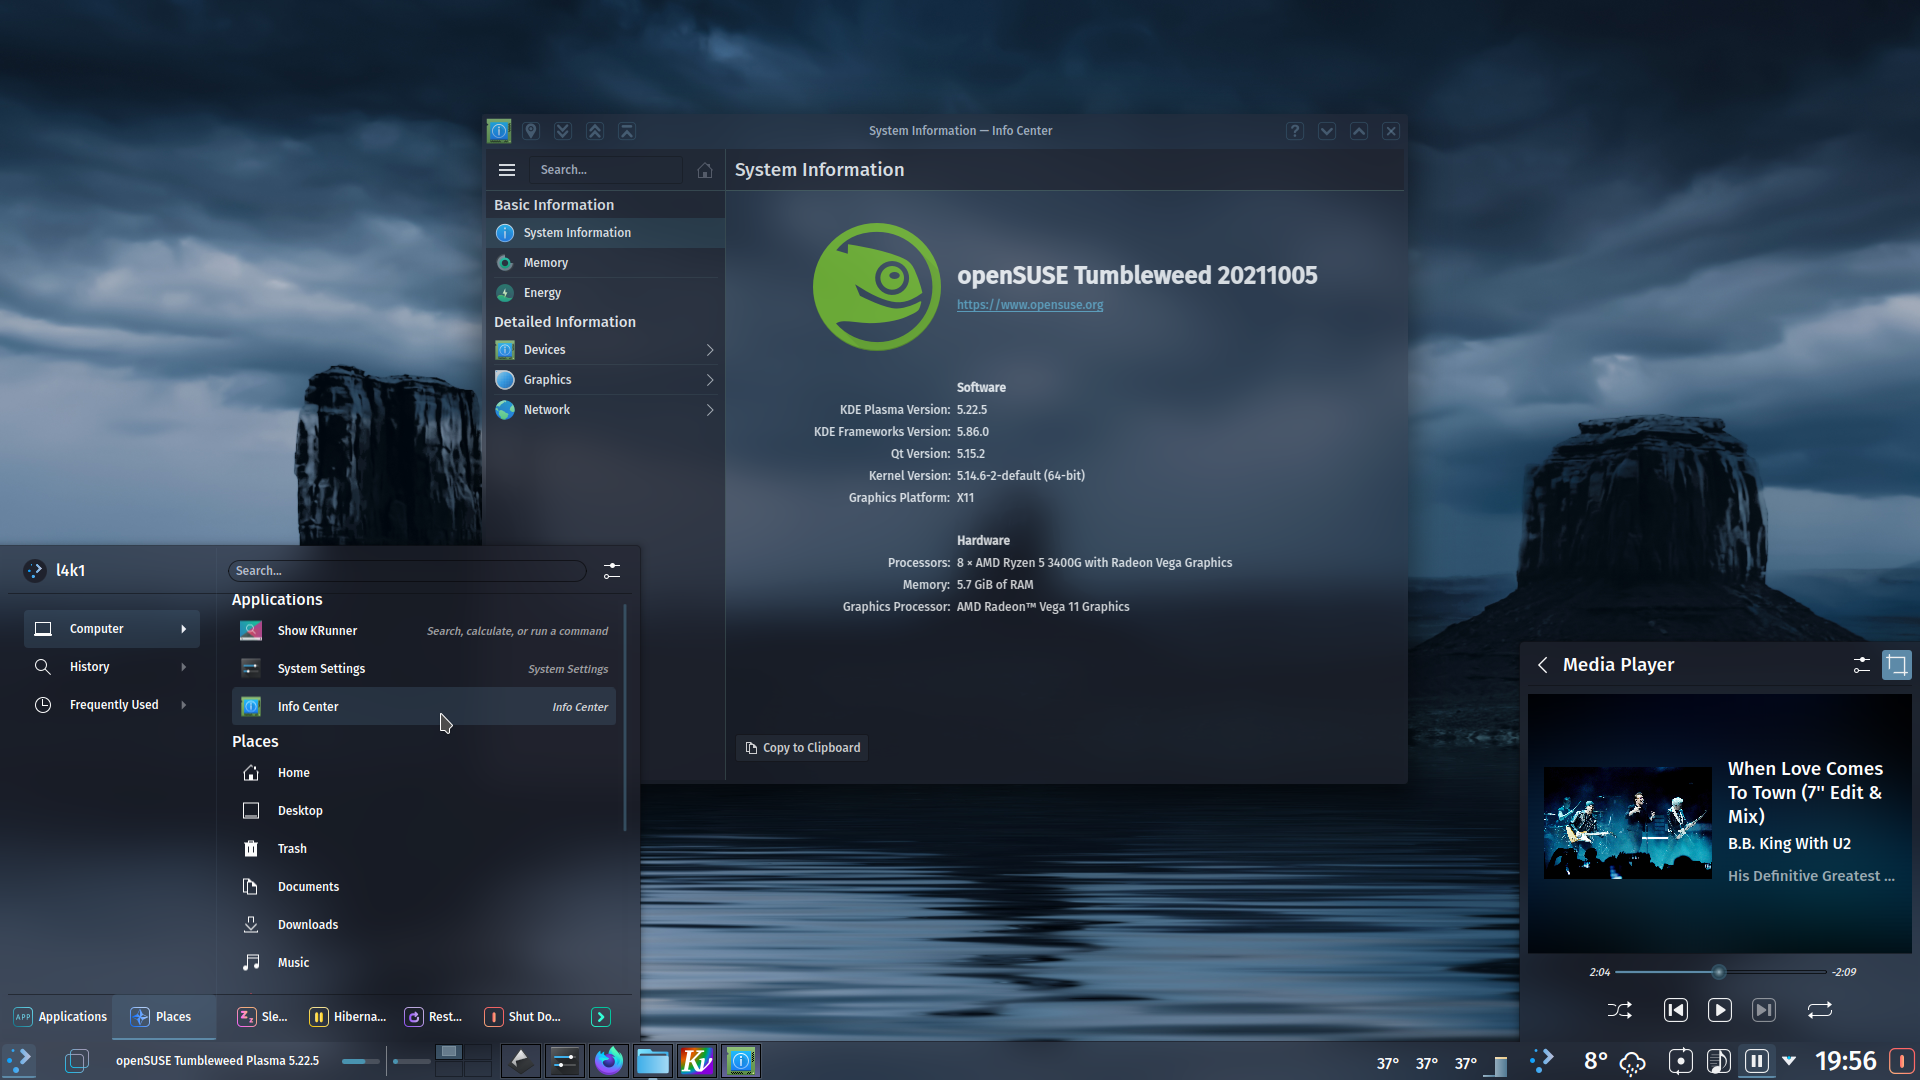Click the Info Center app icon in title bar
Viewport: 1920px width, 1080px height.
click(x=499, y=131)
